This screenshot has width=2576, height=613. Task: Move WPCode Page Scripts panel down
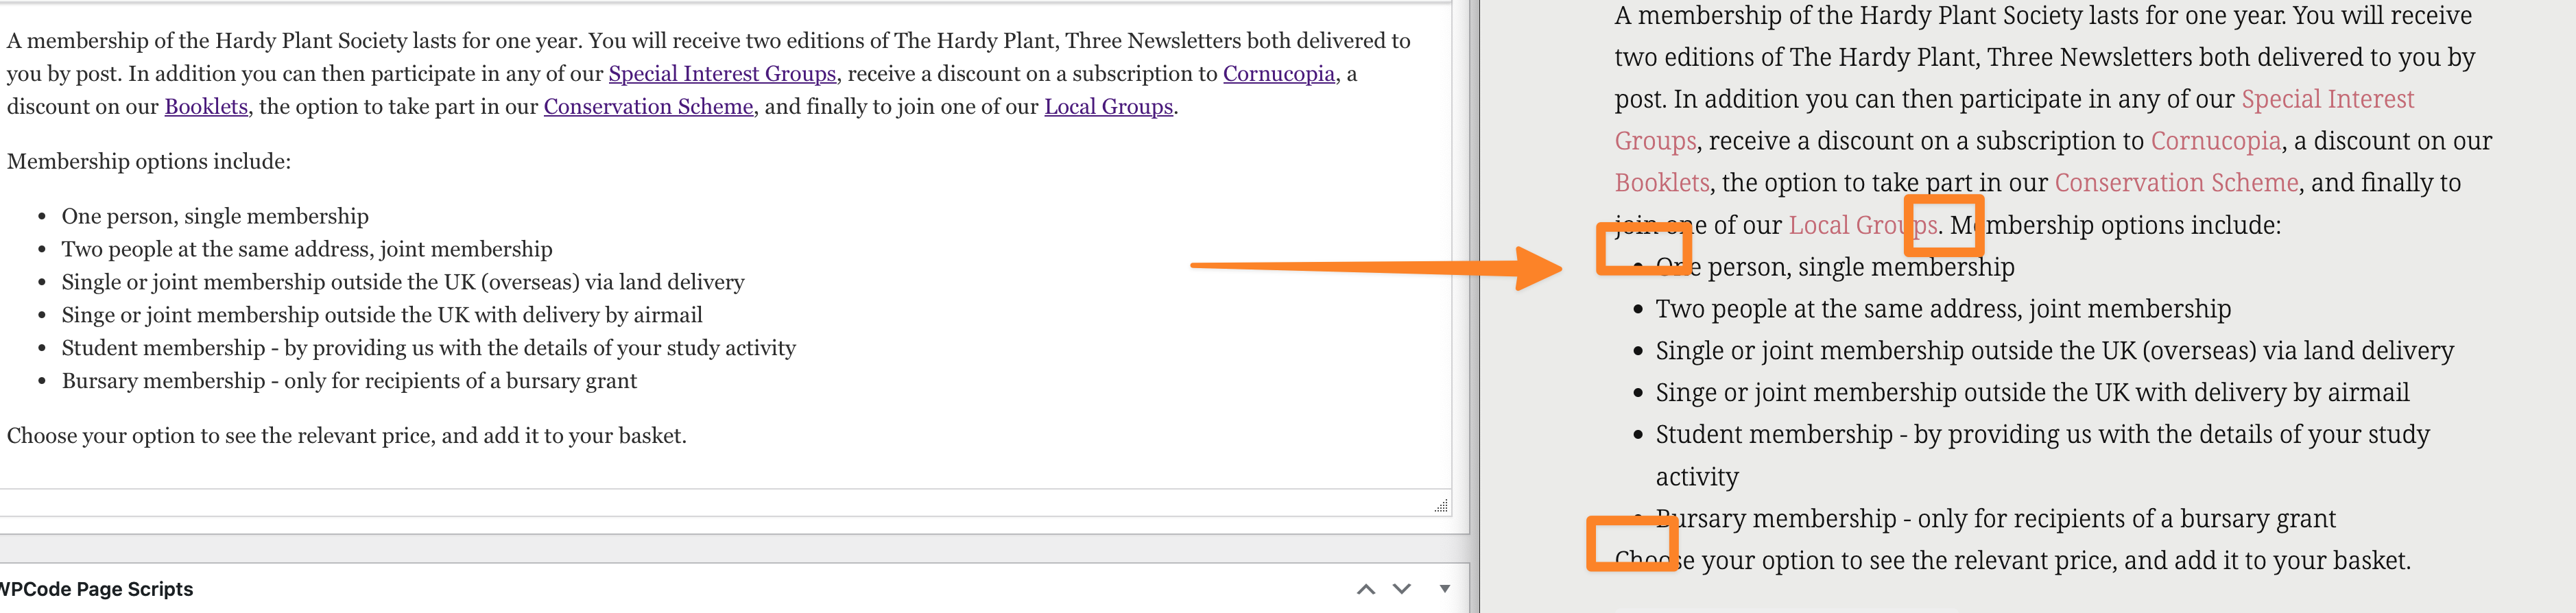coord(1402,589)
